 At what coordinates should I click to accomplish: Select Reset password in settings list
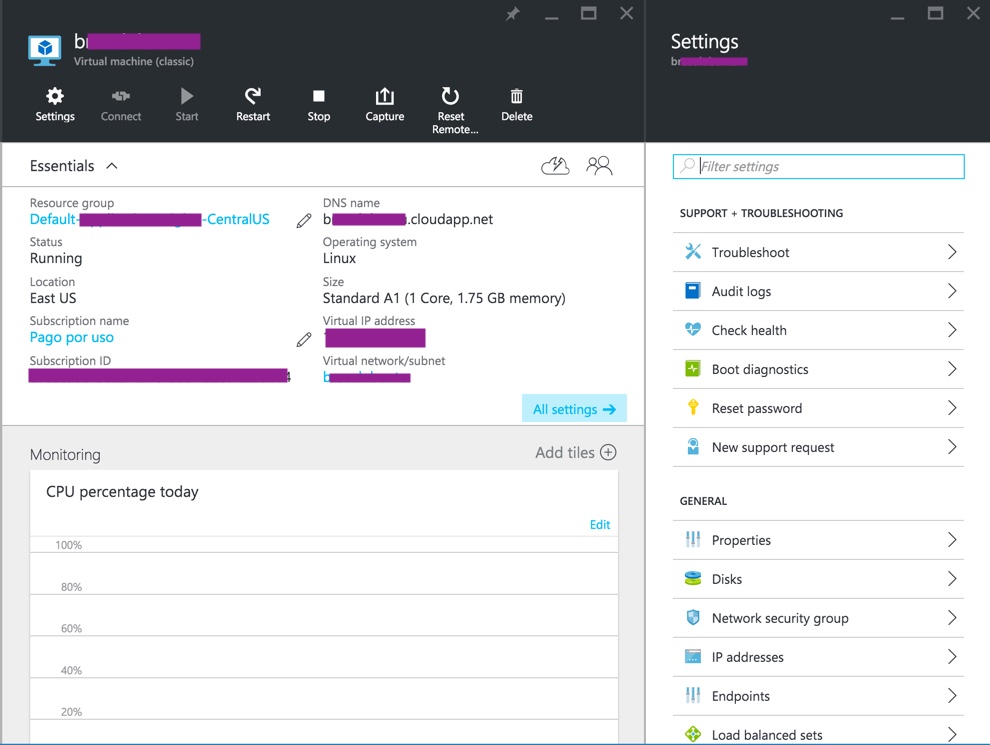(757, 408)
